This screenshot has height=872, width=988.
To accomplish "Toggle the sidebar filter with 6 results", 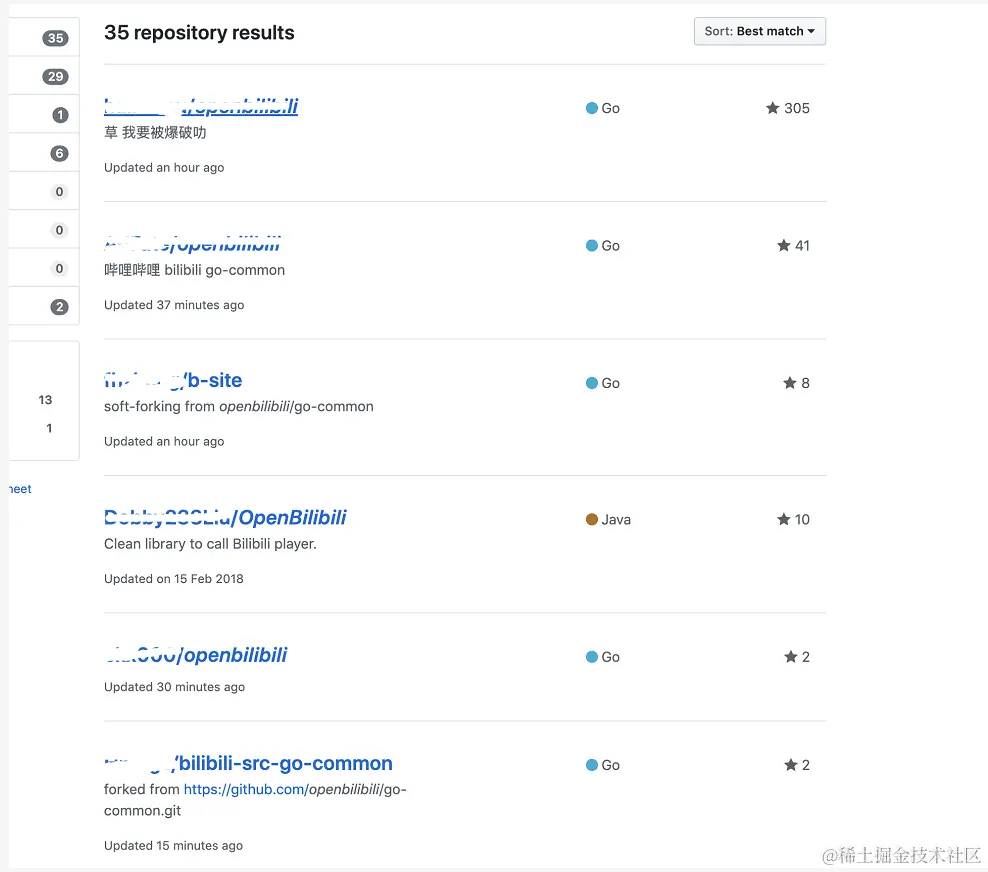I will point(57,152).
